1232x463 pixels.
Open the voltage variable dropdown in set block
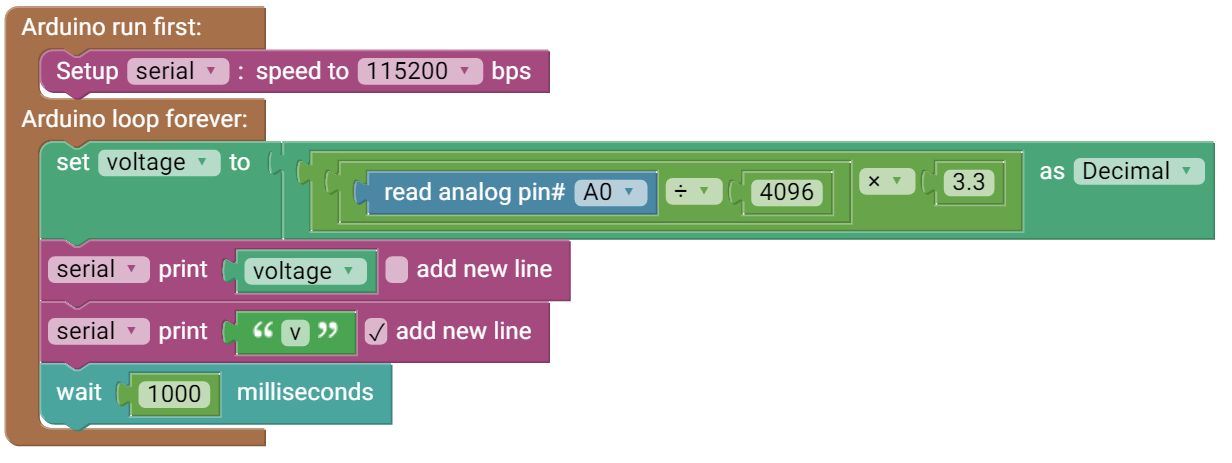click(159, 163)
